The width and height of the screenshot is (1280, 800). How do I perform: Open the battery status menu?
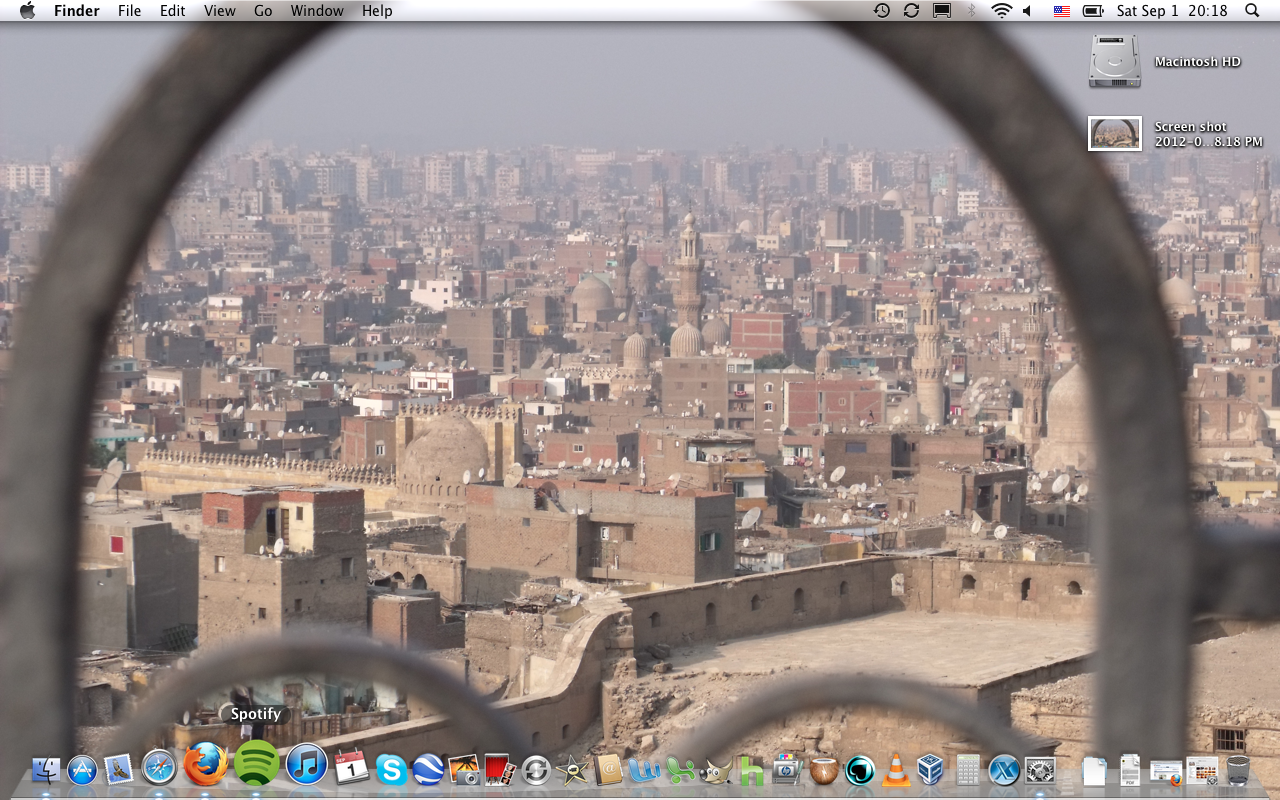(1093, 11)
